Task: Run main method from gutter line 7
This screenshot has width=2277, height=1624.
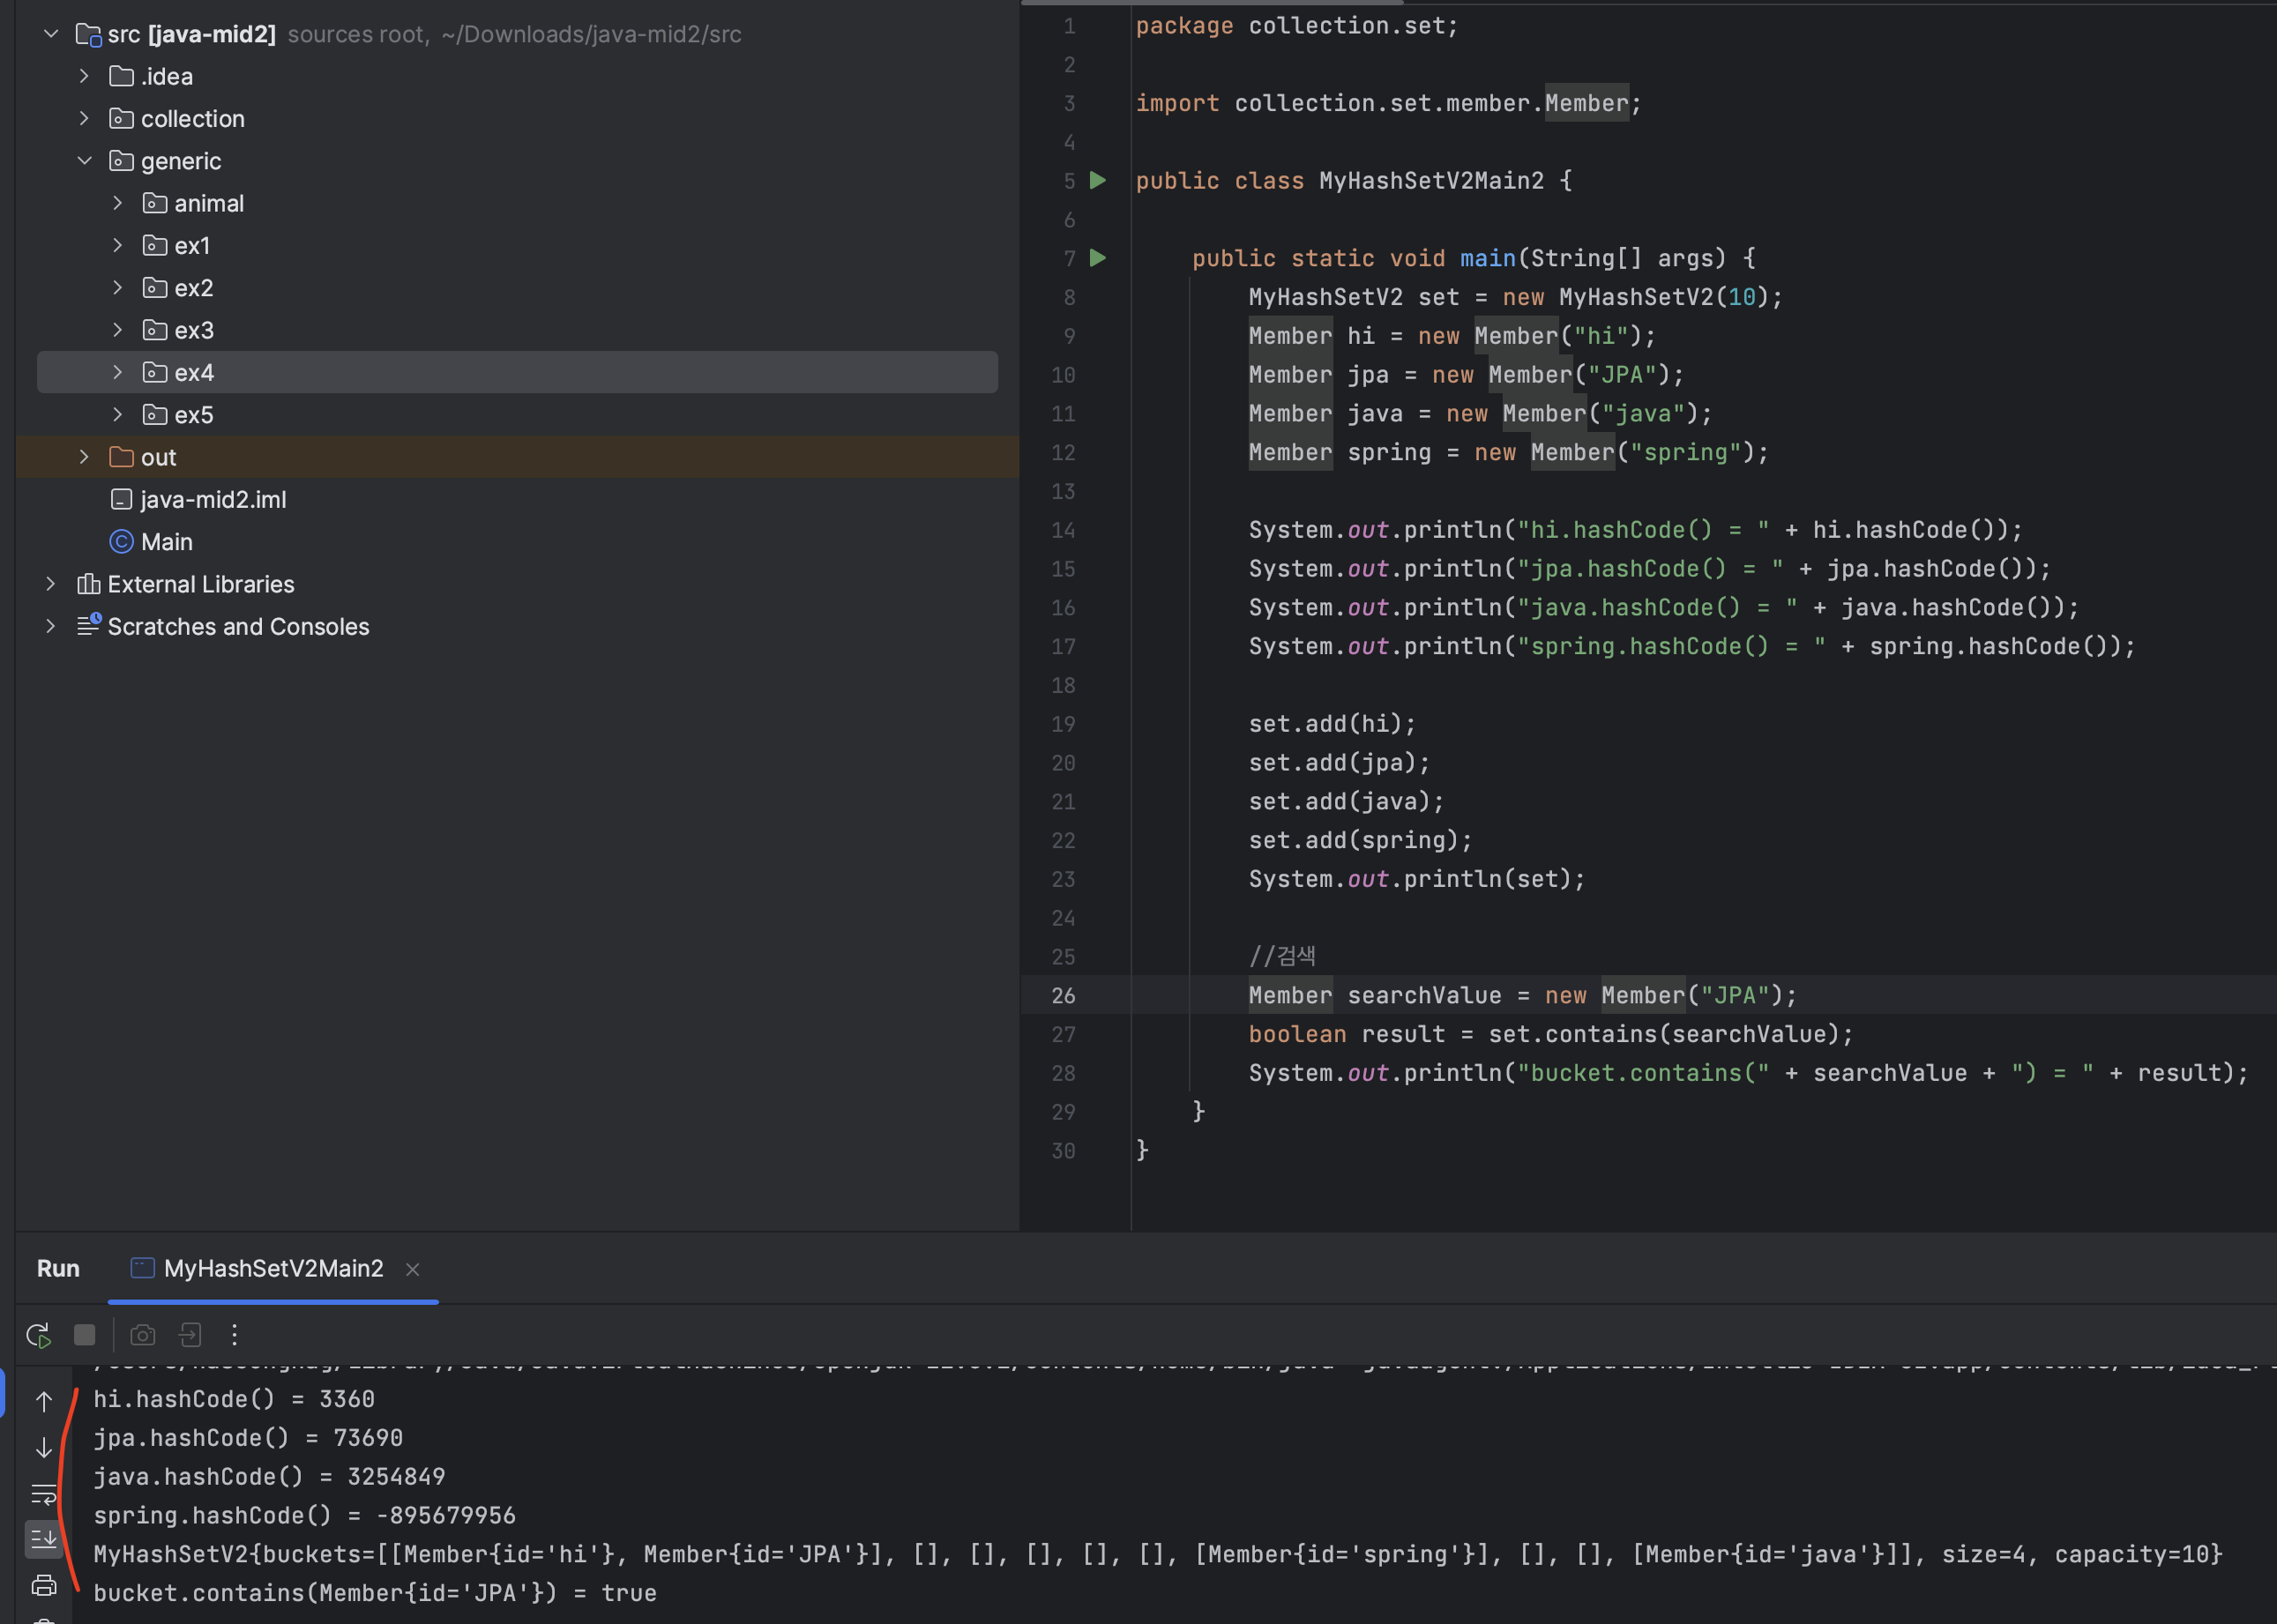Action: pyautogui.click(x=1098, y=258)
